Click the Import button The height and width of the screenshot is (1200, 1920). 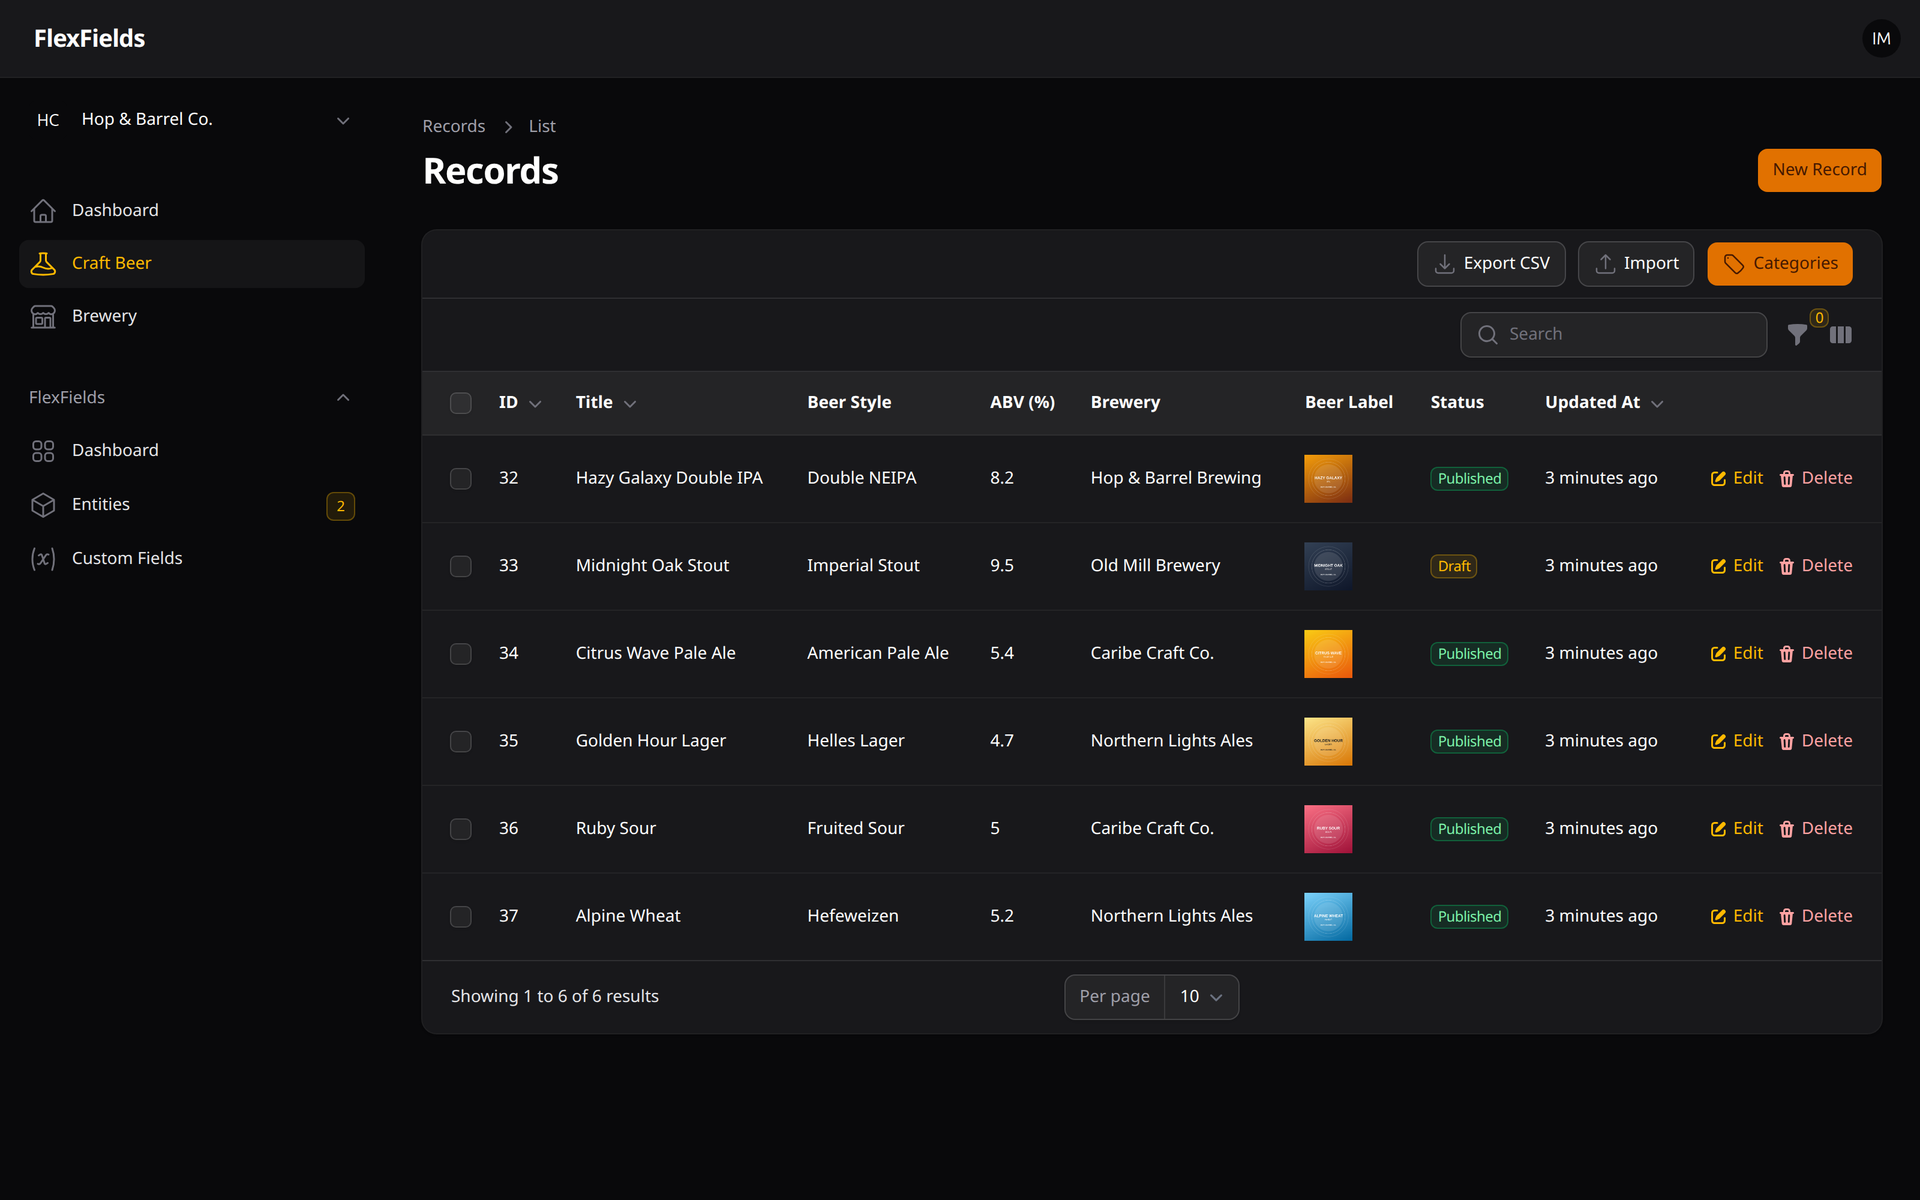[x=1636, y=264]
